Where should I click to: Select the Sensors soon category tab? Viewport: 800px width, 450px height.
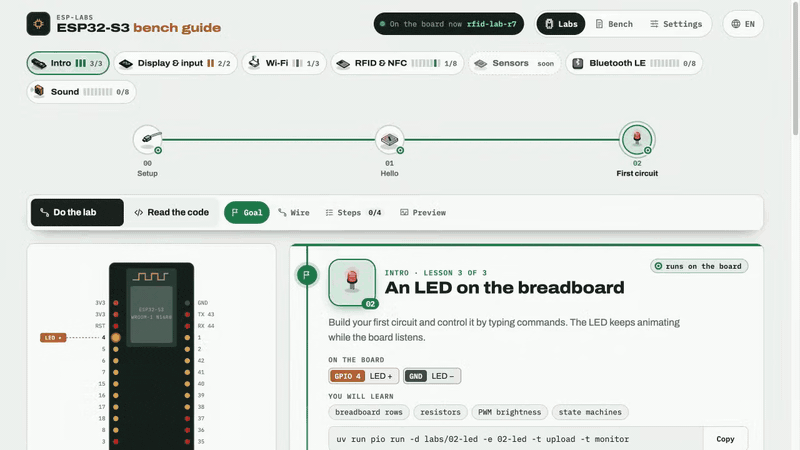(514, 63)
